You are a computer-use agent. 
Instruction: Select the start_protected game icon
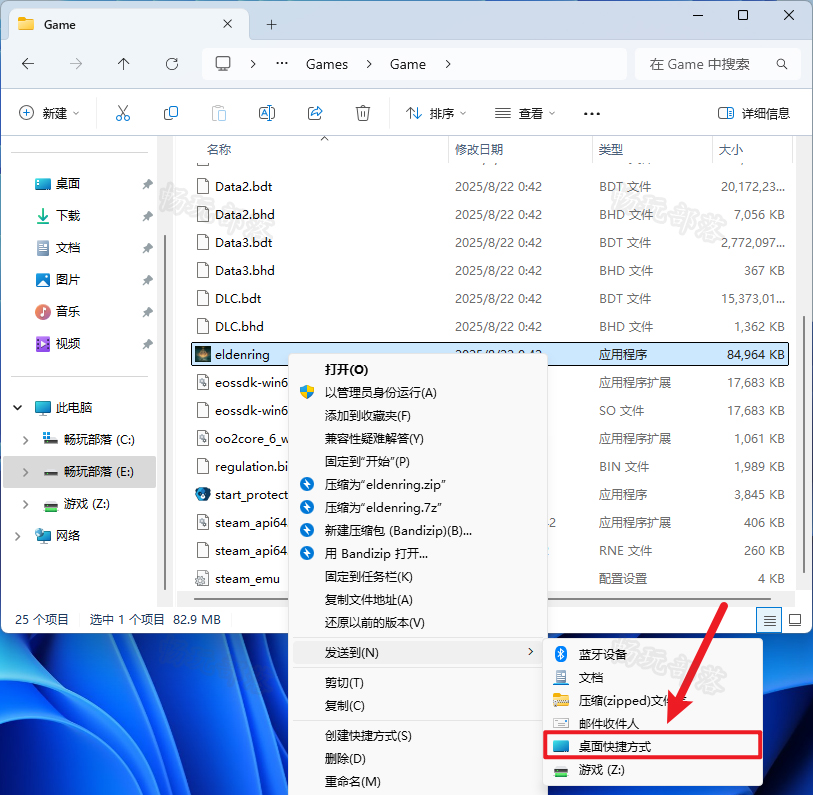[x=203, y=494]
